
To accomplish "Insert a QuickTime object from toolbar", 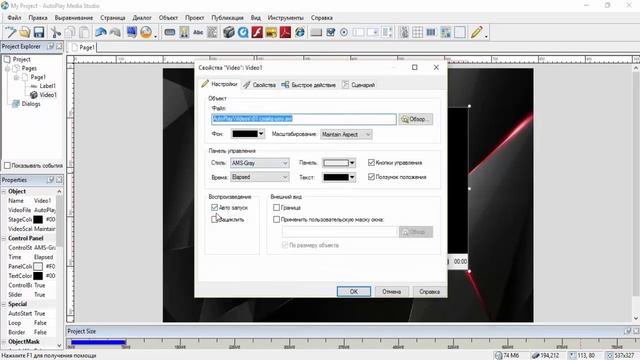I will click(243, 32).
